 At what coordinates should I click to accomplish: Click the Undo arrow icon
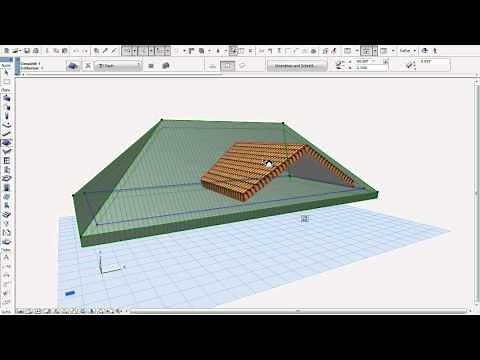coord(76,51)
